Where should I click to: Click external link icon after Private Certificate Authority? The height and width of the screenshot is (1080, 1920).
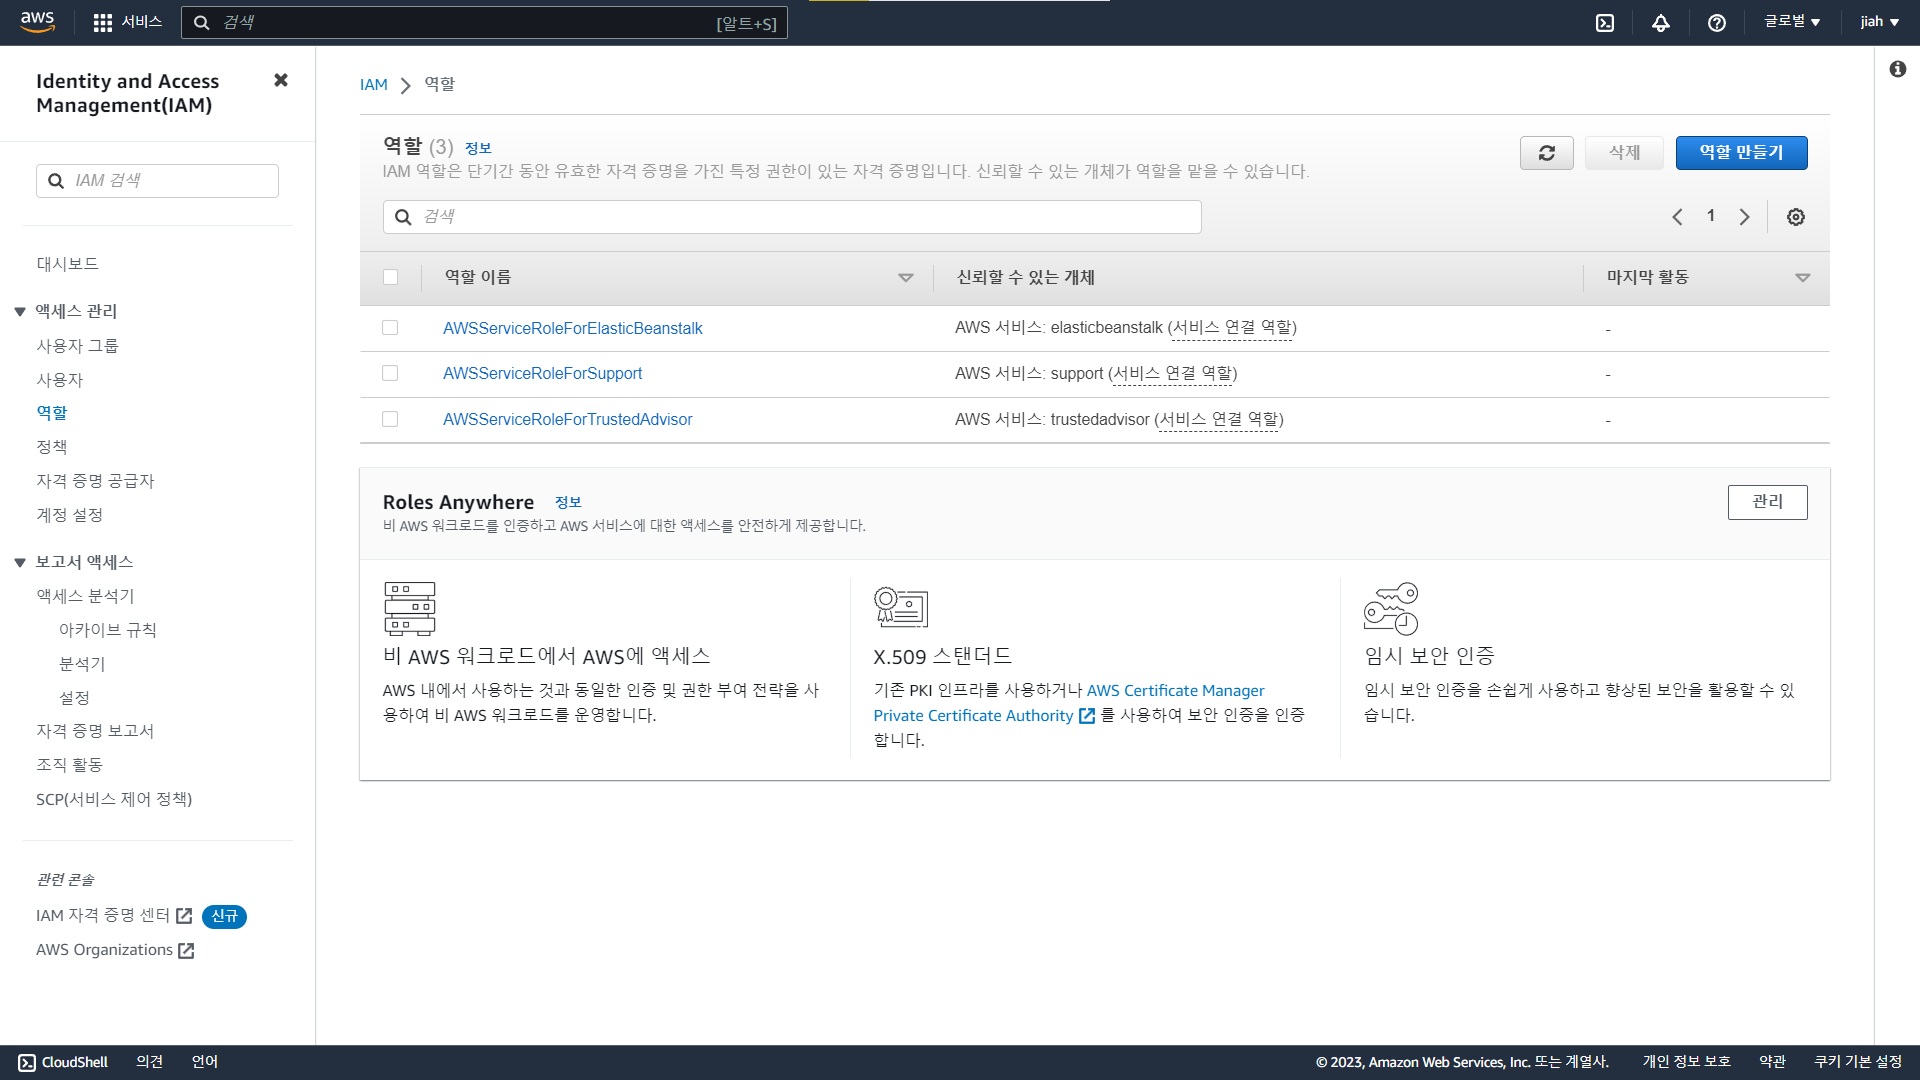1087,716
